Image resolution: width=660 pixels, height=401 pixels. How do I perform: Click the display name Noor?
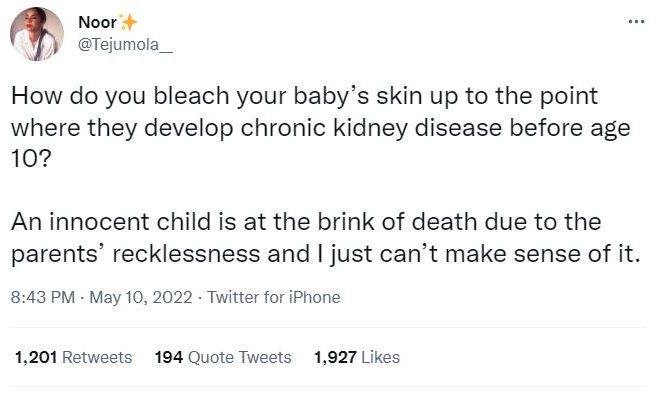[96, 22]
